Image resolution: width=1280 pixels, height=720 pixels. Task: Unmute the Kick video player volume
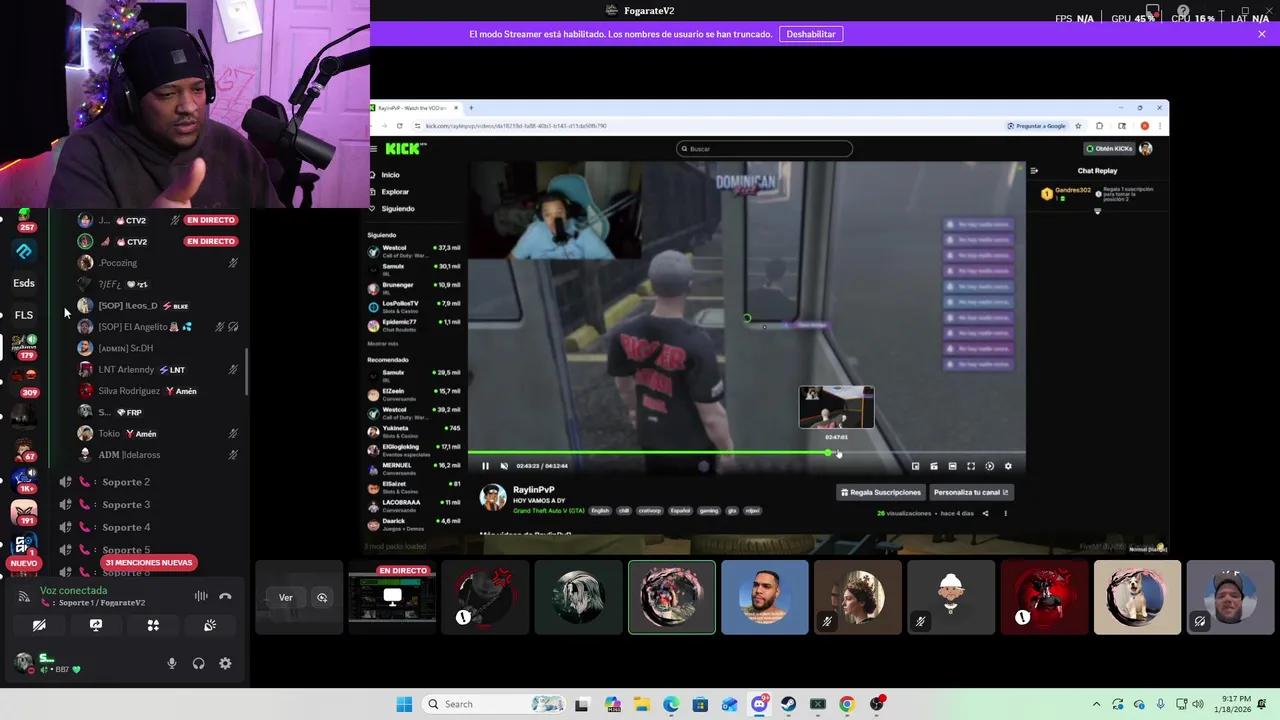pos(504,466)
